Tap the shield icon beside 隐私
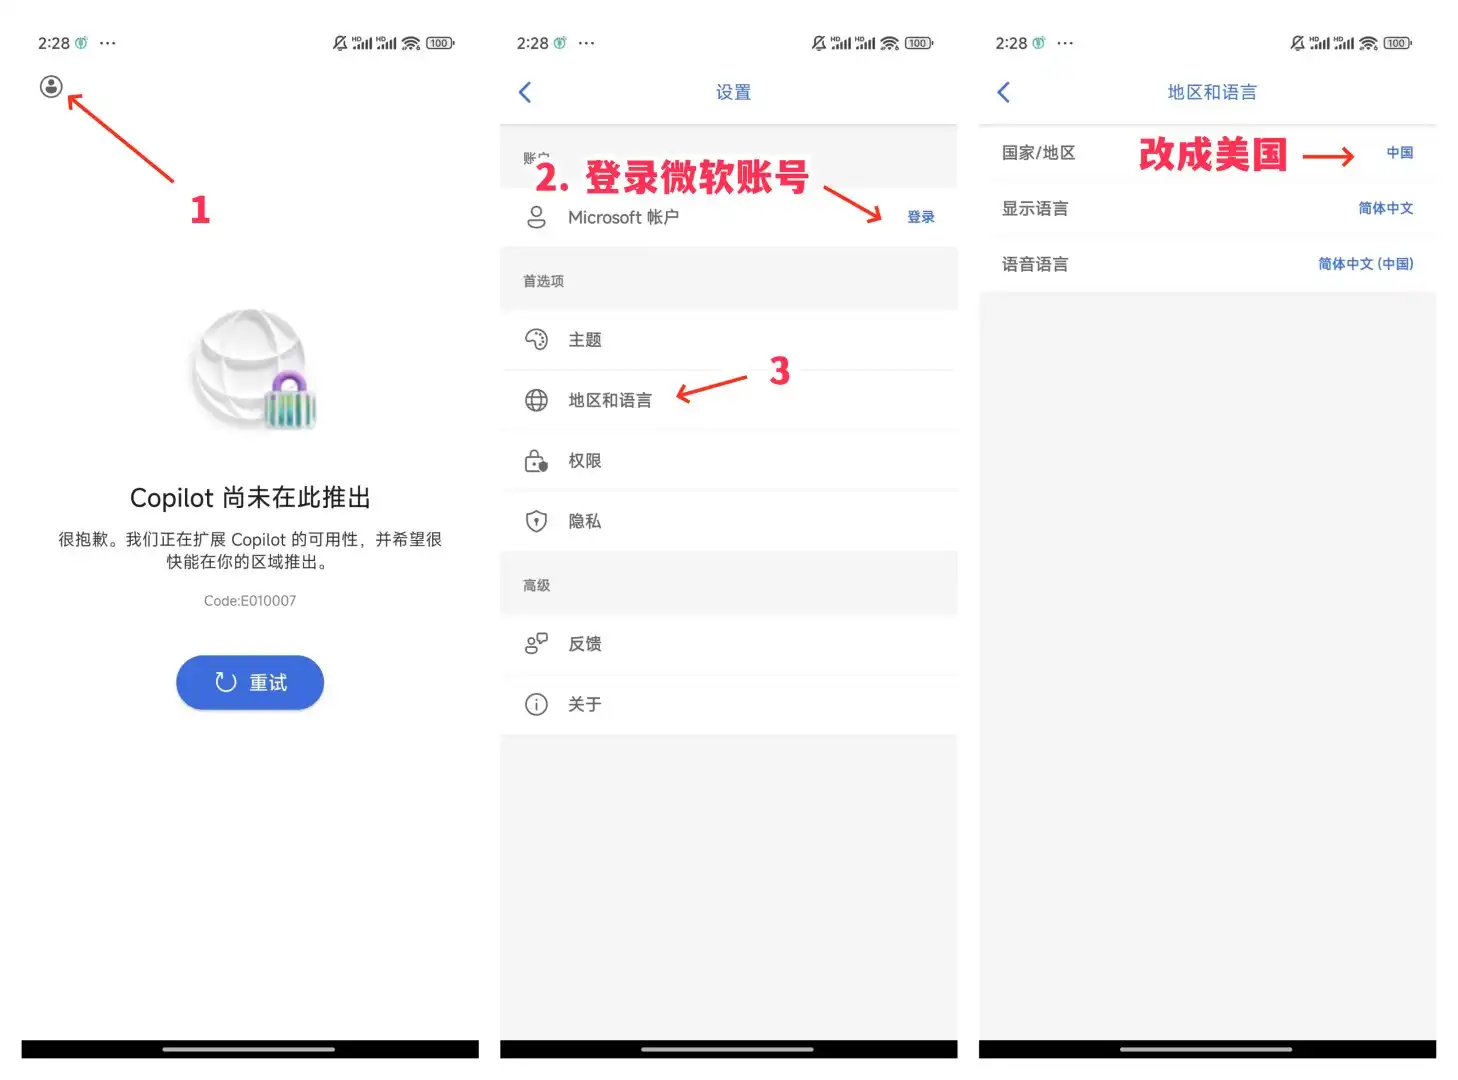 (x=536, y=521)
